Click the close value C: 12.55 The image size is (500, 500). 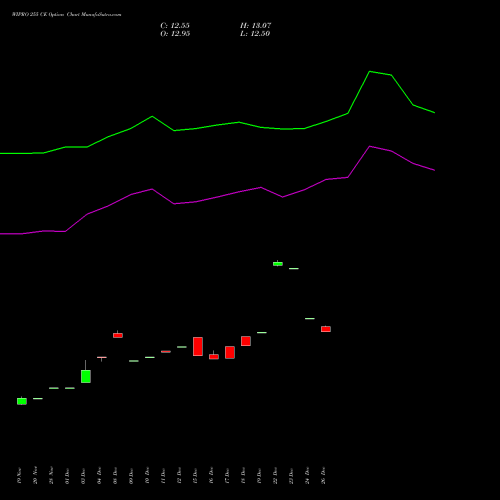point(175,26)
